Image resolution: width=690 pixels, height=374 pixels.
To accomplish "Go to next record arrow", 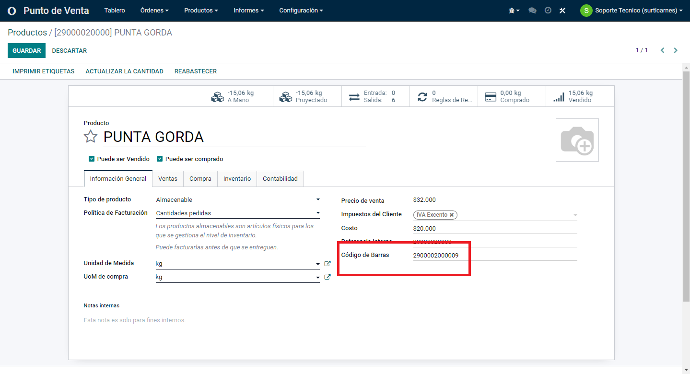I will [x=675, y=51].
